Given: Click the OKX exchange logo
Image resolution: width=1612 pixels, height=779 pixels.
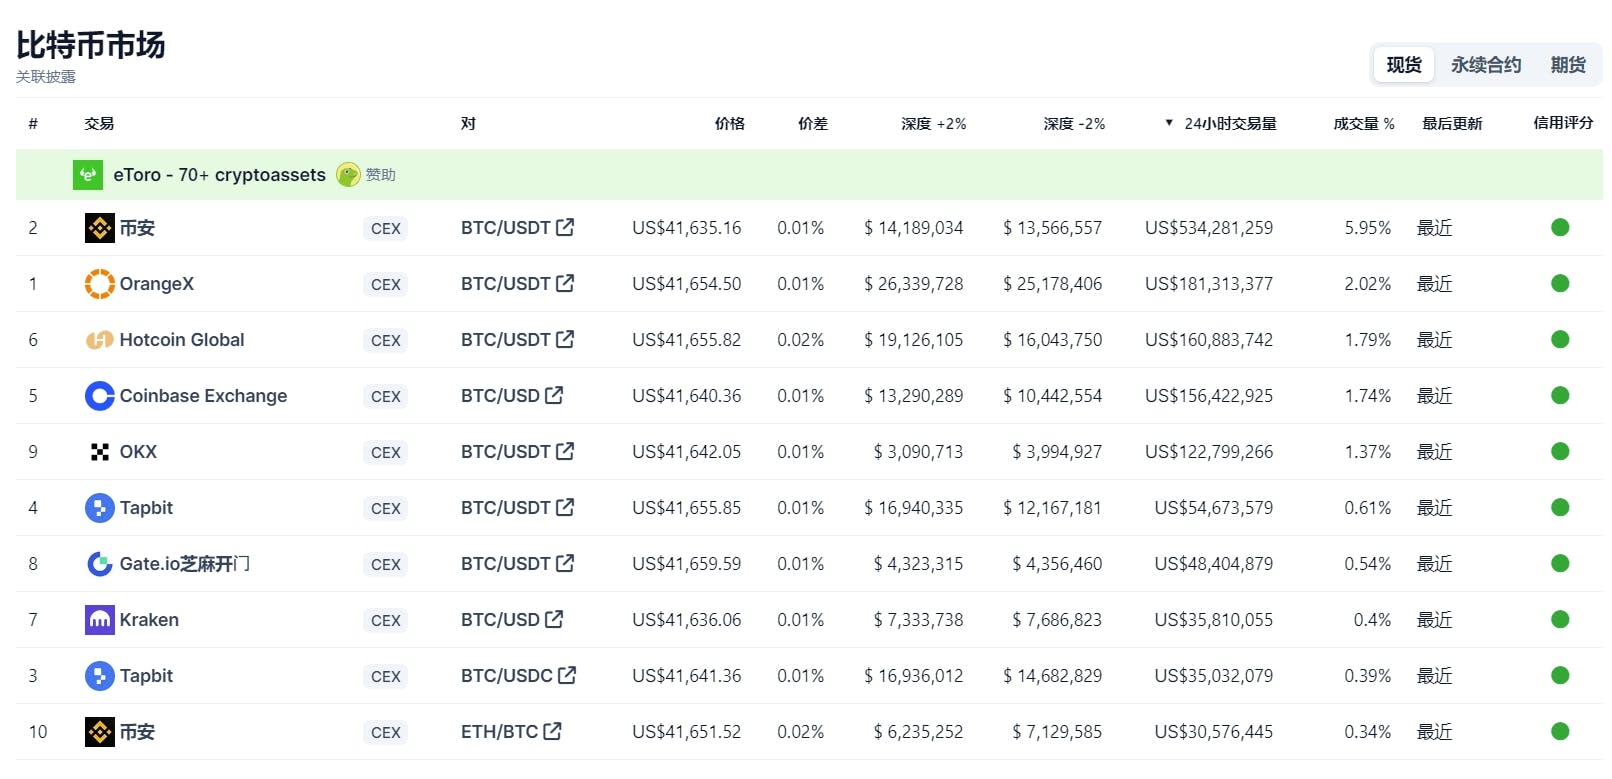Looking at the screenshot, I should click(x=99, y=452).
